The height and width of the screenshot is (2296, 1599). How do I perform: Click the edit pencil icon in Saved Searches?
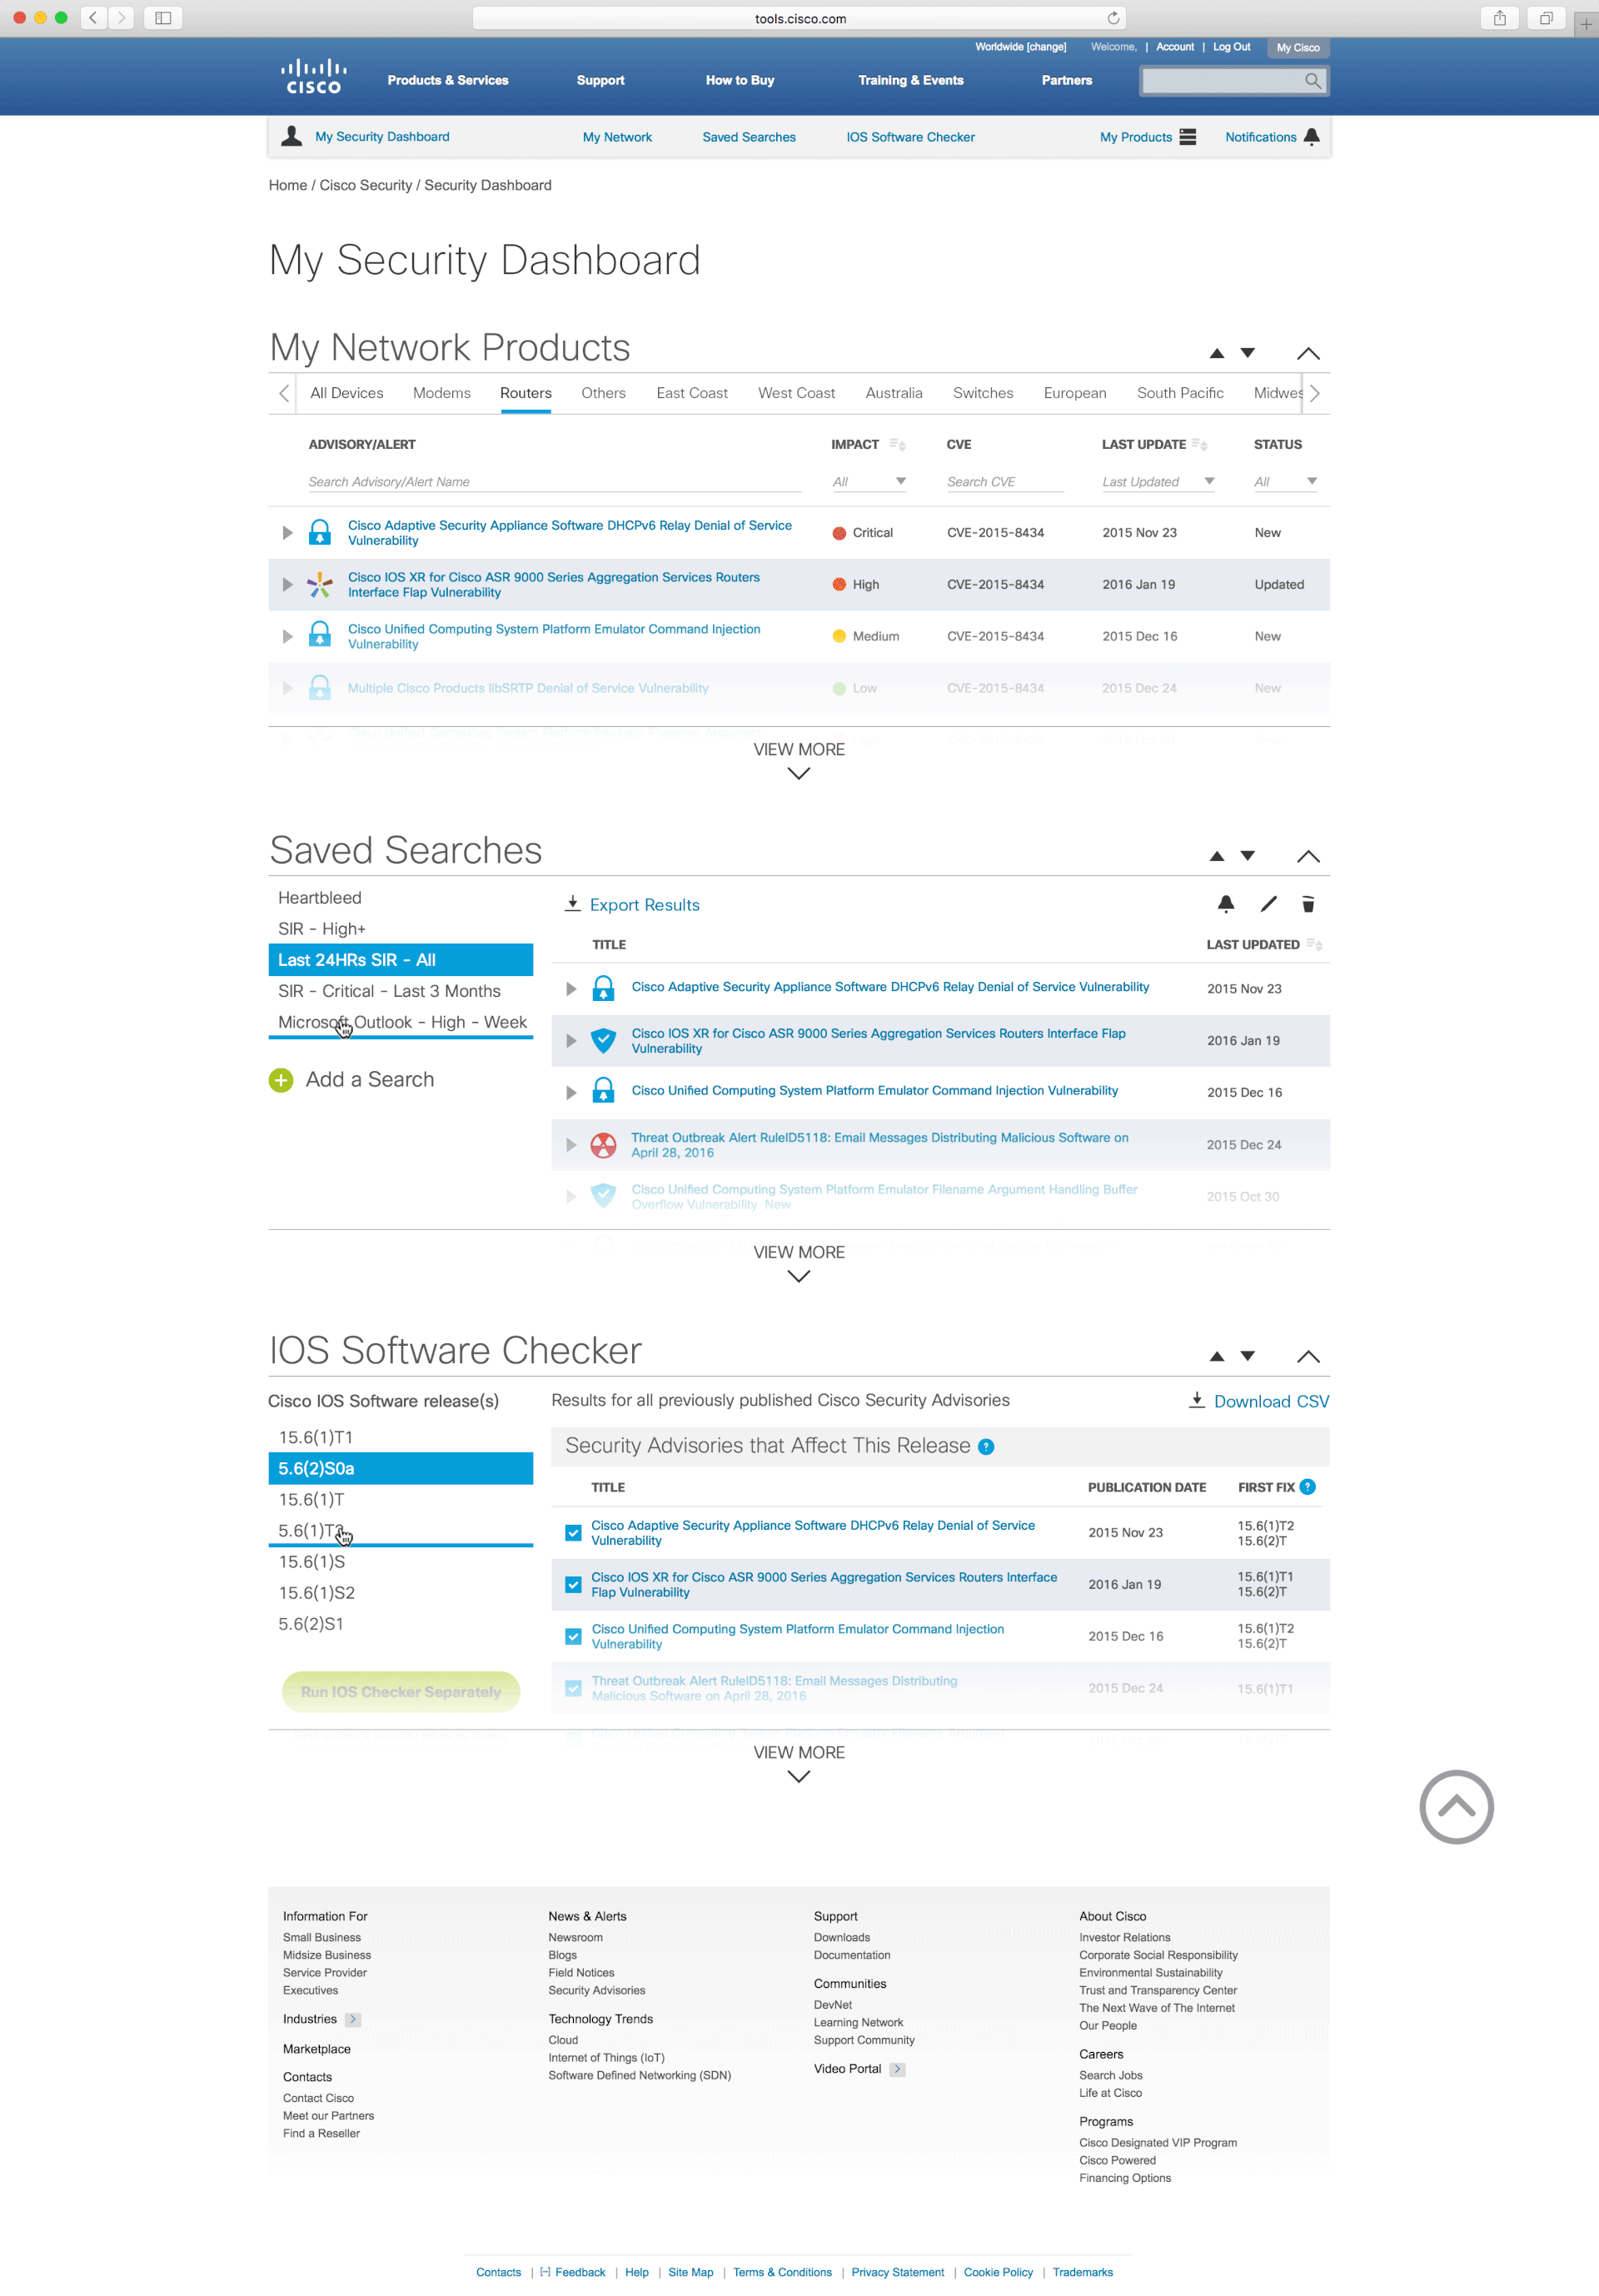[1269, 904]
